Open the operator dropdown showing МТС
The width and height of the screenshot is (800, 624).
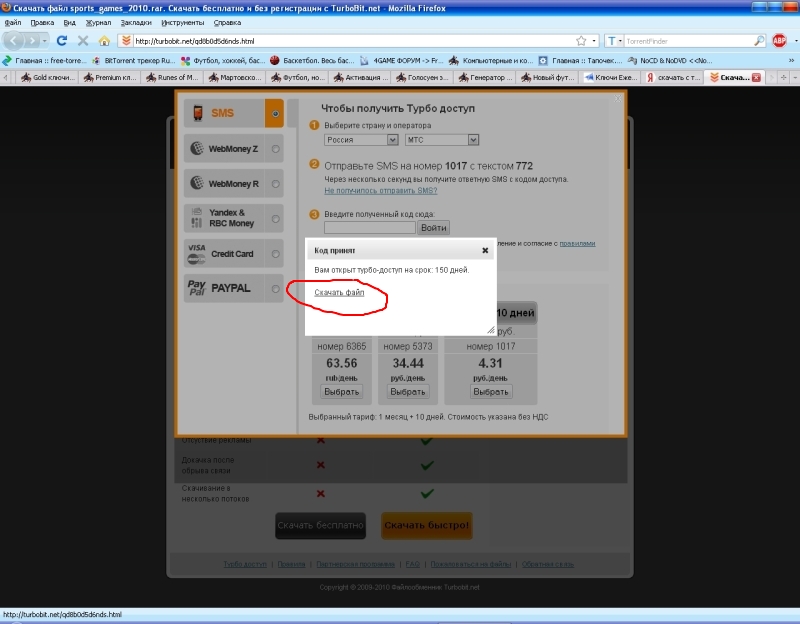coord(442,140)
